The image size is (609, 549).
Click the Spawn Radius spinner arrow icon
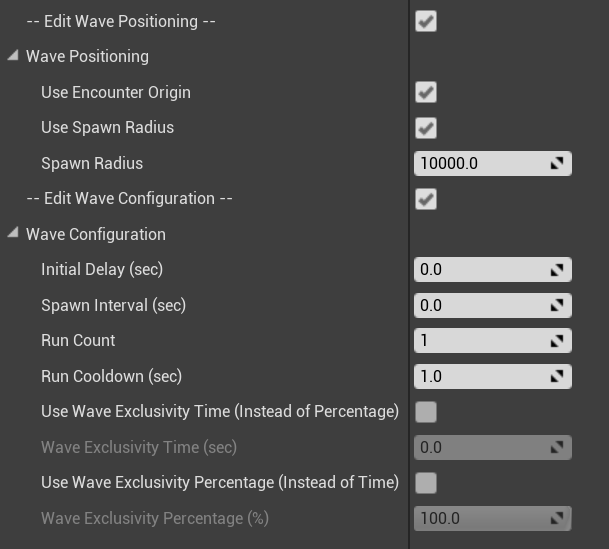[557, 163]
